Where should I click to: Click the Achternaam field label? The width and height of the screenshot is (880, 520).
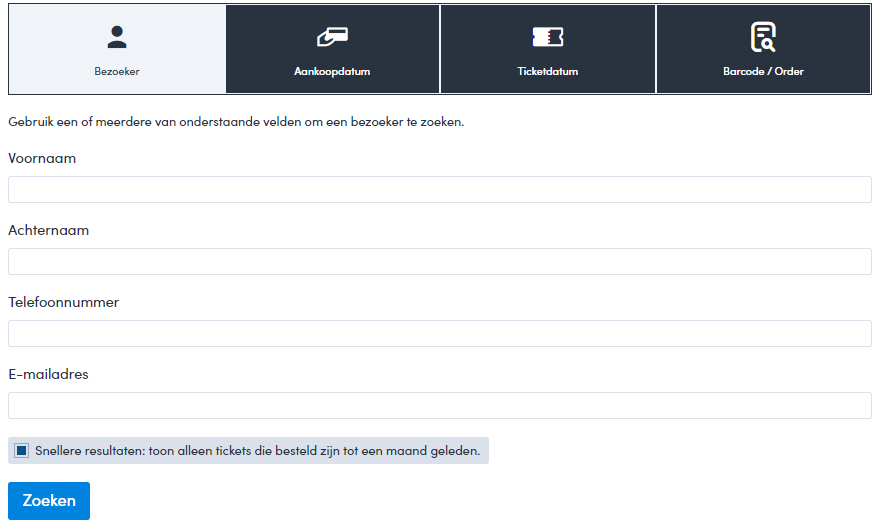click(48, 230)
